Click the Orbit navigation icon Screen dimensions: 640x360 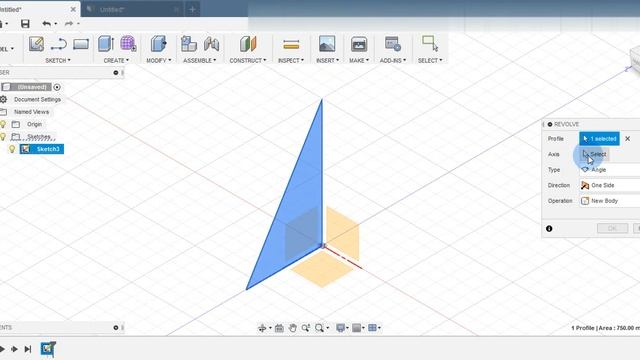(x=262, y=328)
